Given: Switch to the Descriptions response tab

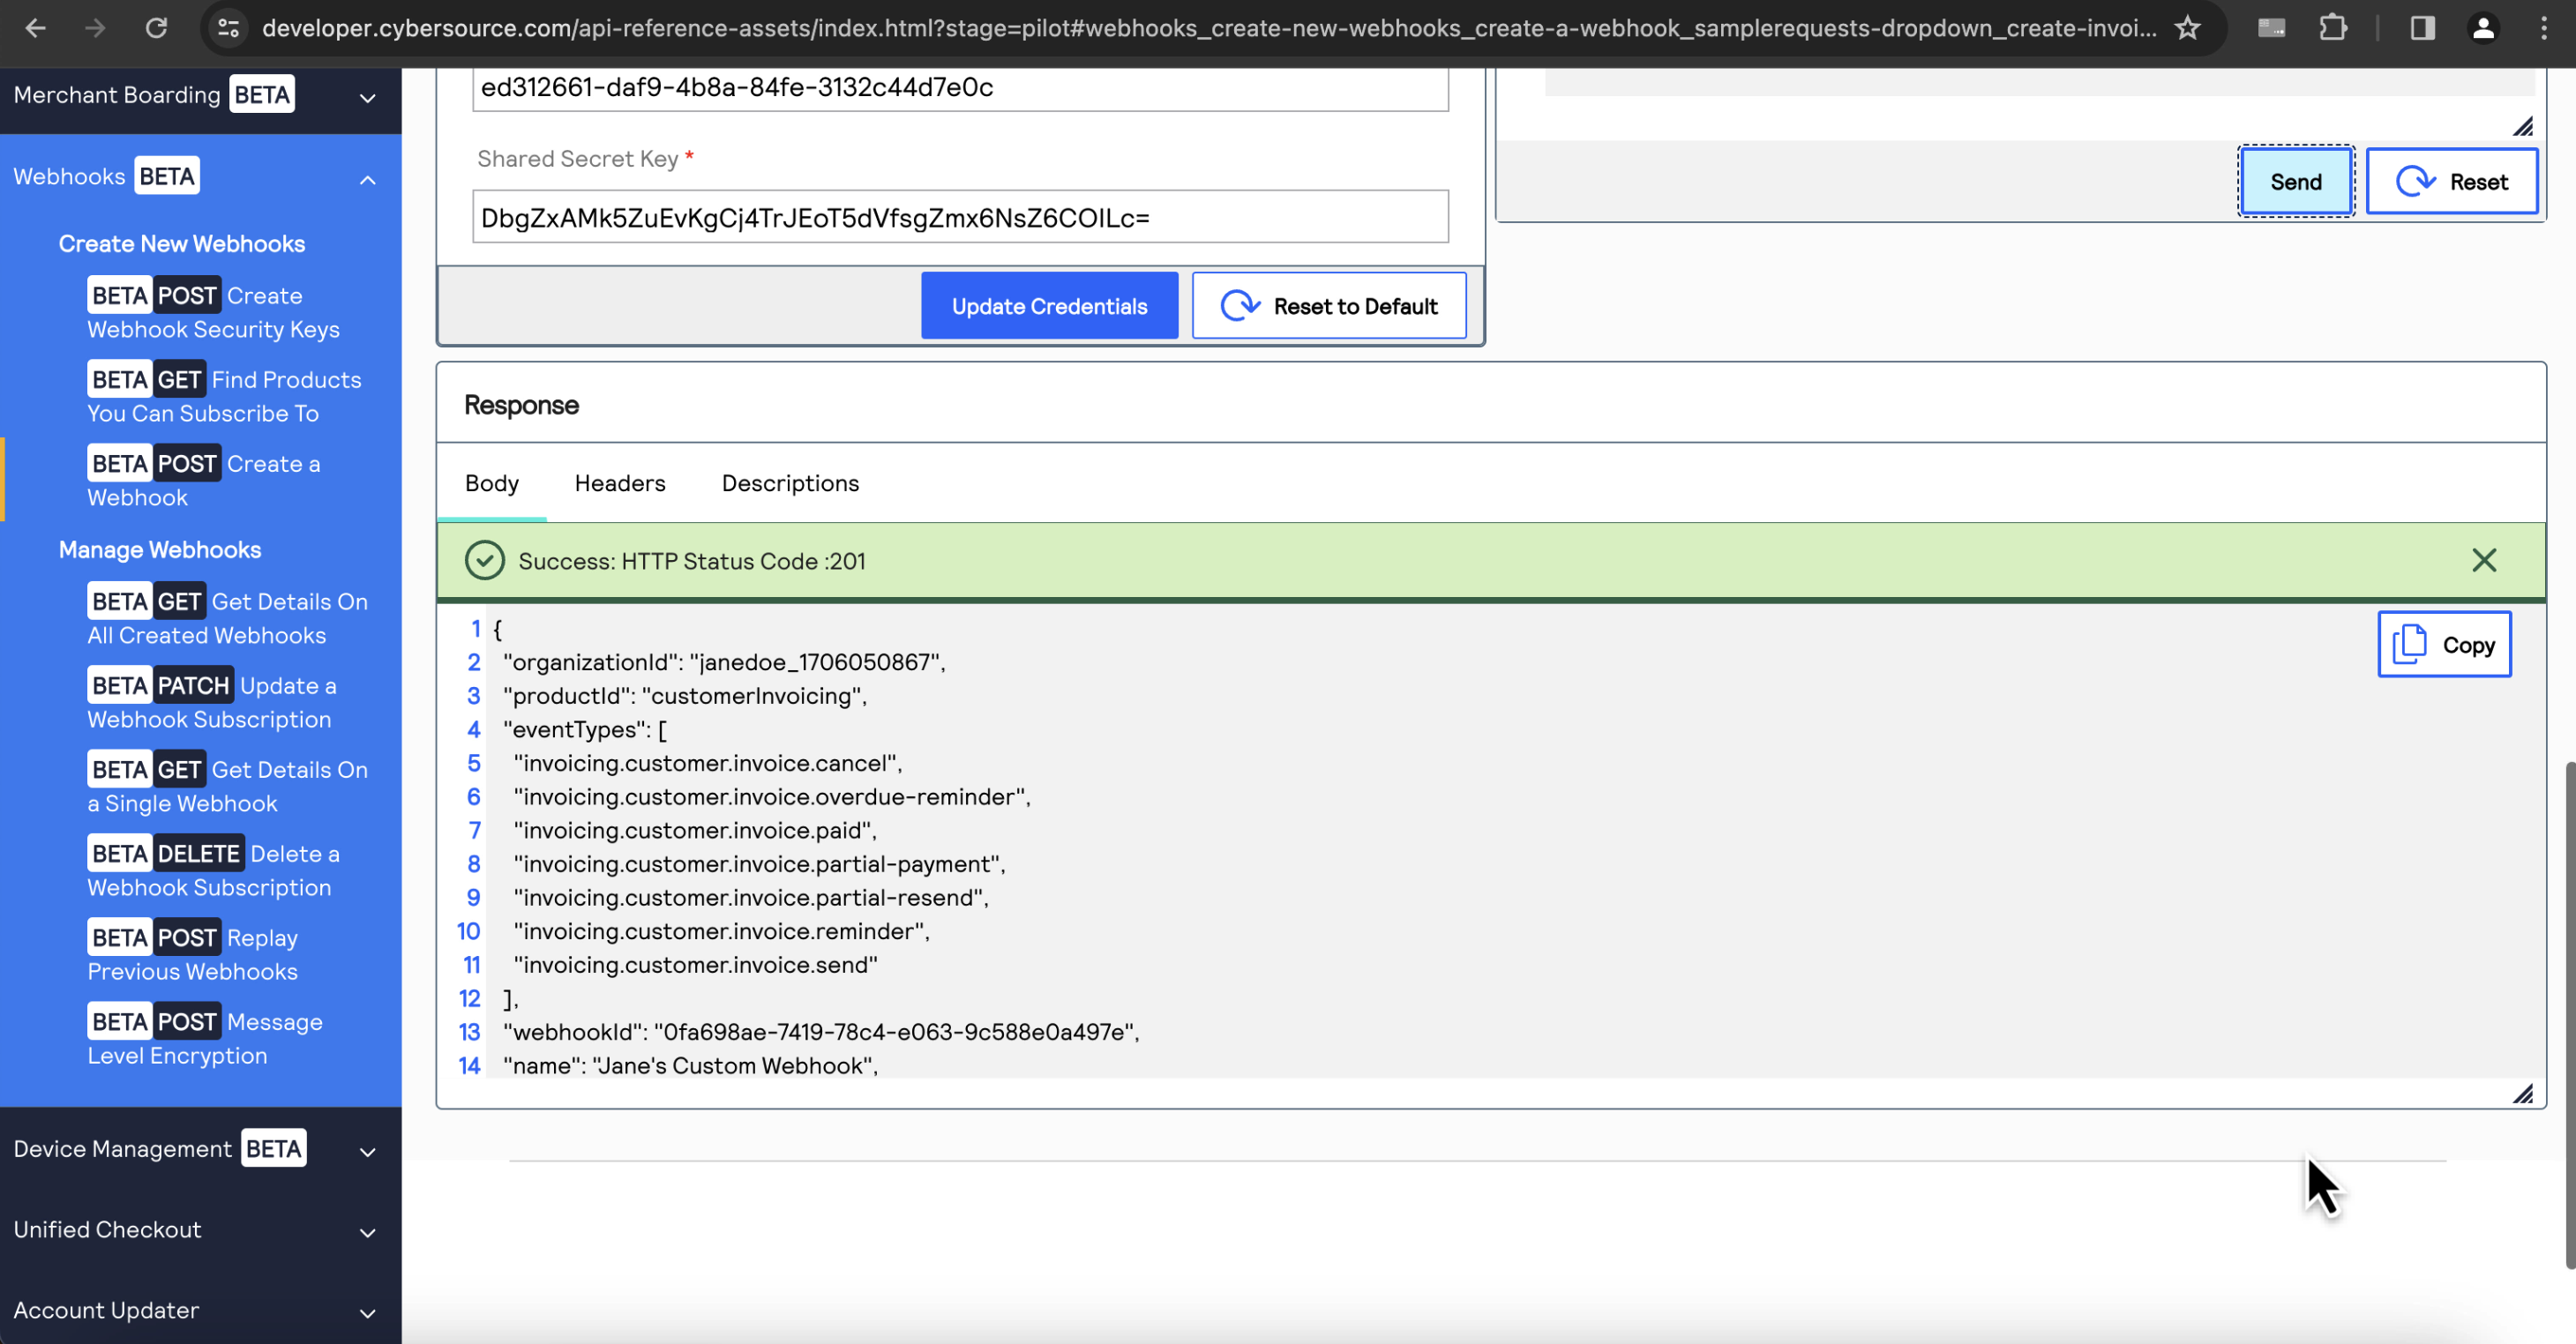Looking at the screenshot, I should pos(790,483).
